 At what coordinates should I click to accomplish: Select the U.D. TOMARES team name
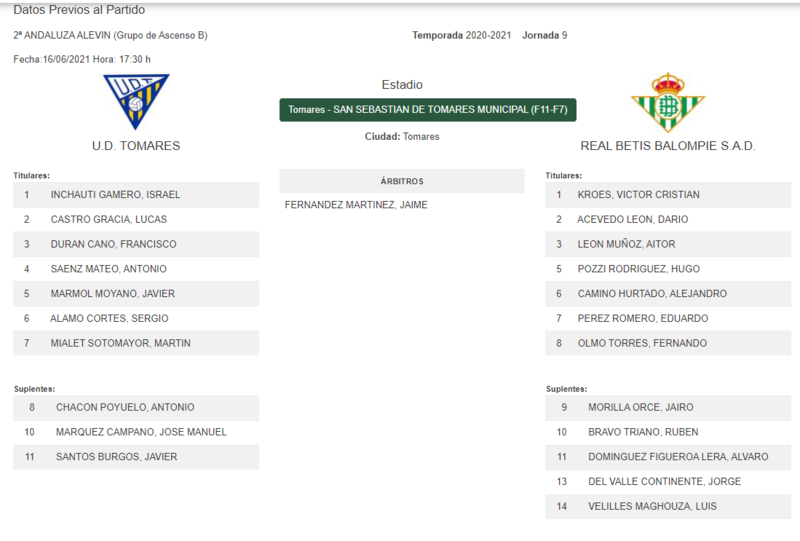click(x=136, y=146)
